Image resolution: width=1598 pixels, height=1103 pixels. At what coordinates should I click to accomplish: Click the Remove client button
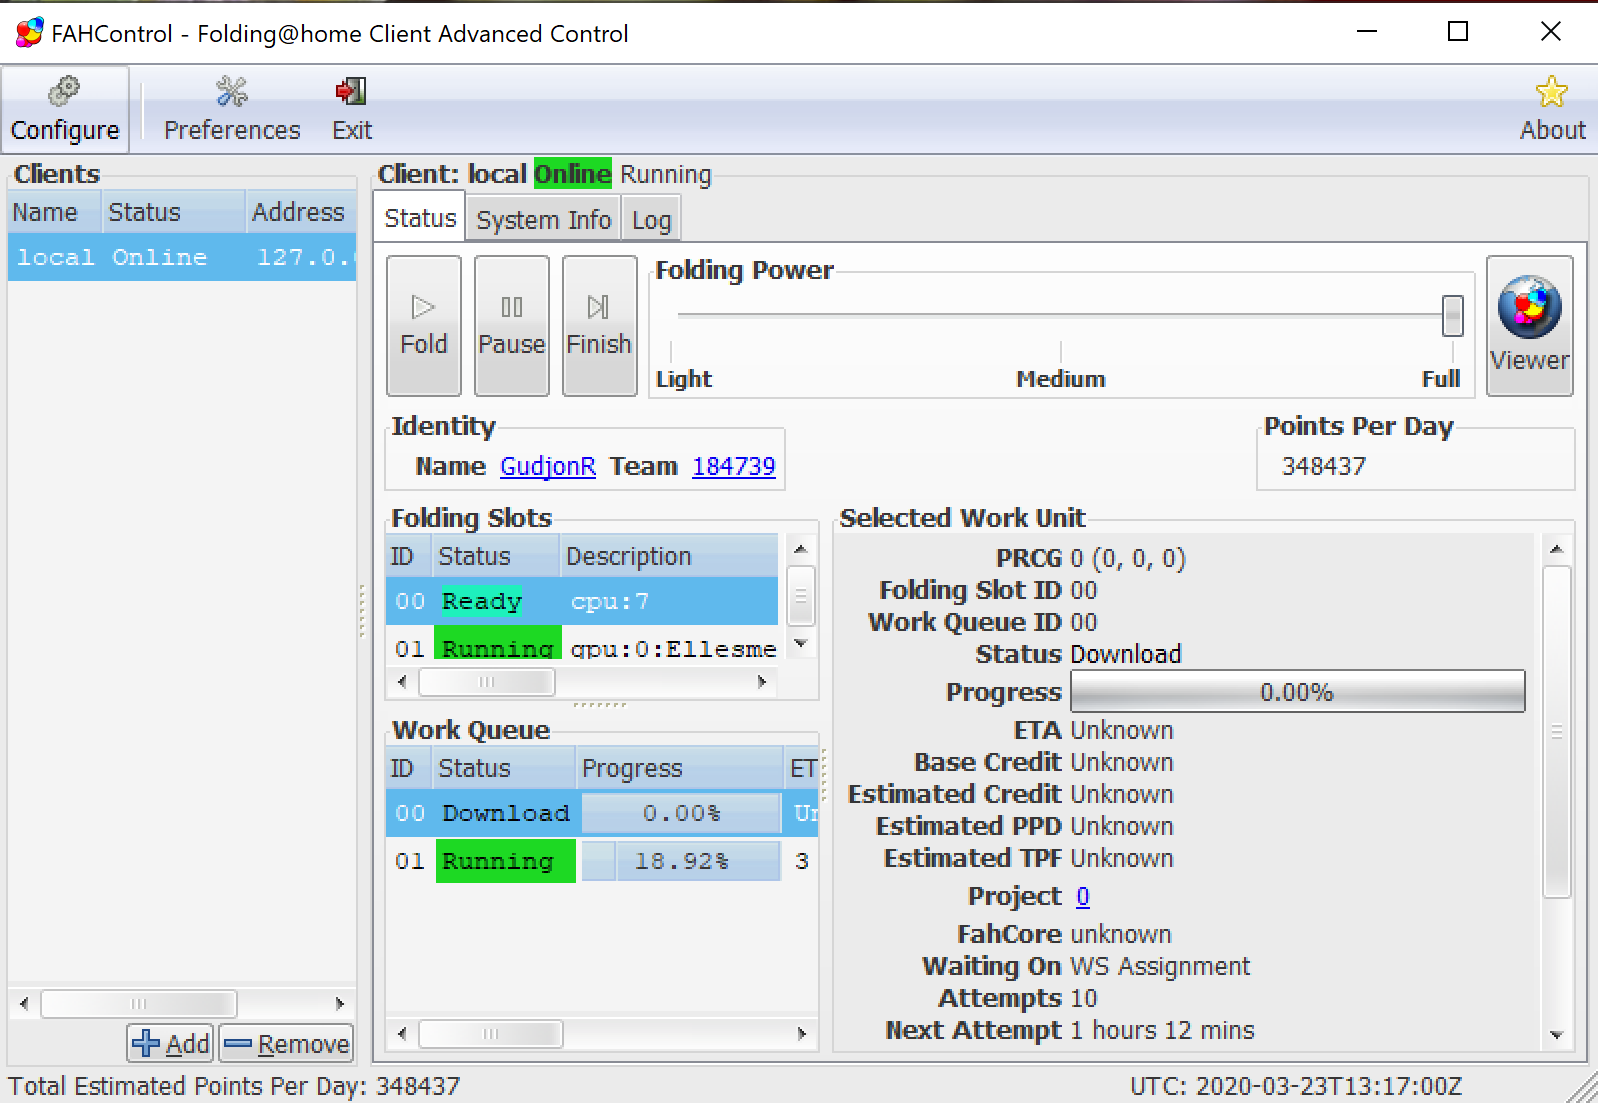tap(287, 1044)
